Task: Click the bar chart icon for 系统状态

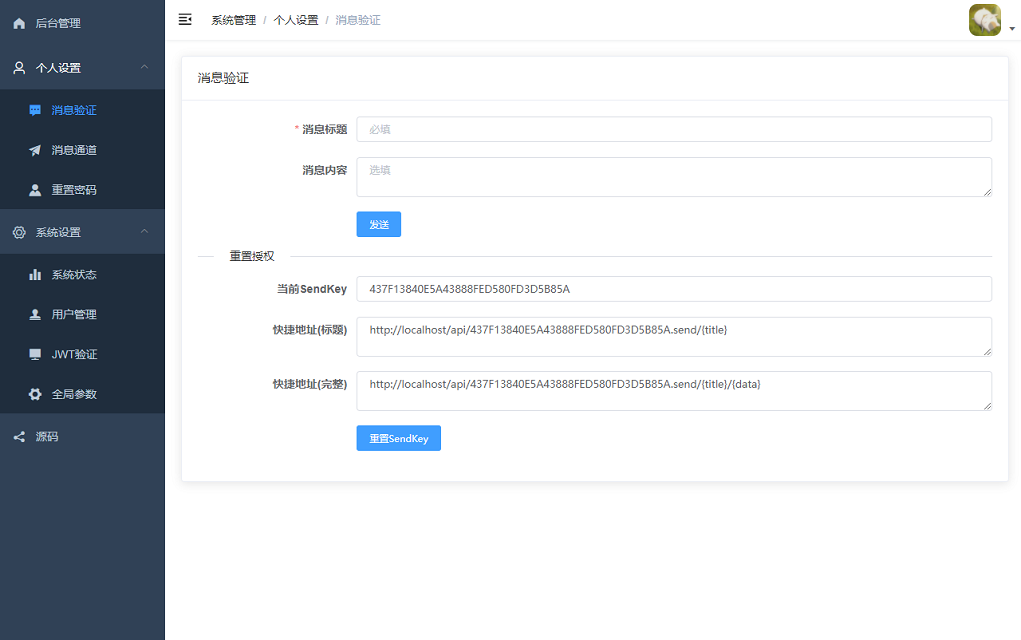Action: pyautogui.click(x=35, y=274)
